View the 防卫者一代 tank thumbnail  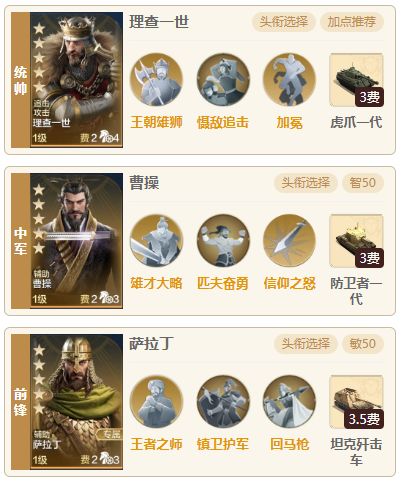(x=356, y=241)
